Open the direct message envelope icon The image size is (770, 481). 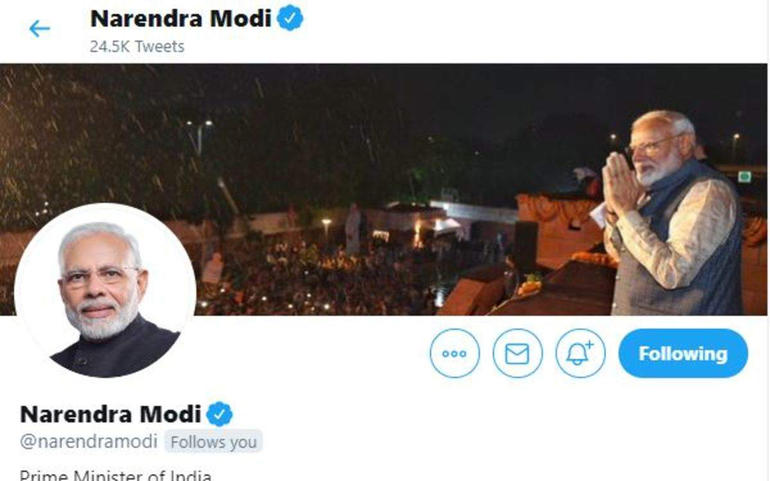pyautogui.click(x=517, y=354)
